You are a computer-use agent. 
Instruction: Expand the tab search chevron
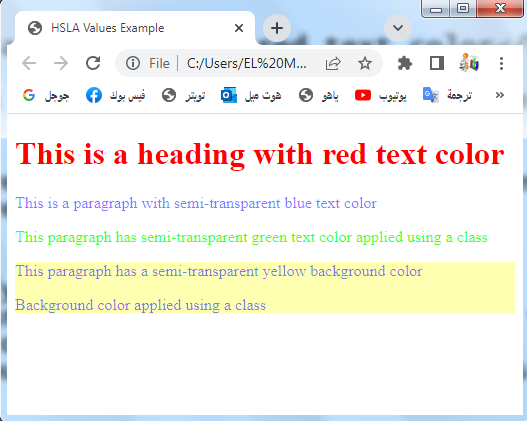click(x=398, y=28)
